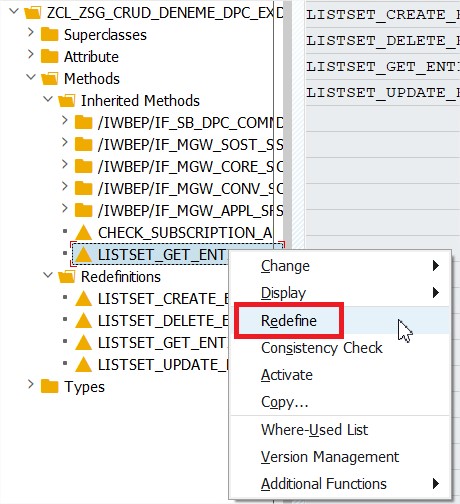Collapse the Inherited Methods node
The width and height of the screenshot is (460, 504).
coord(48,99)
